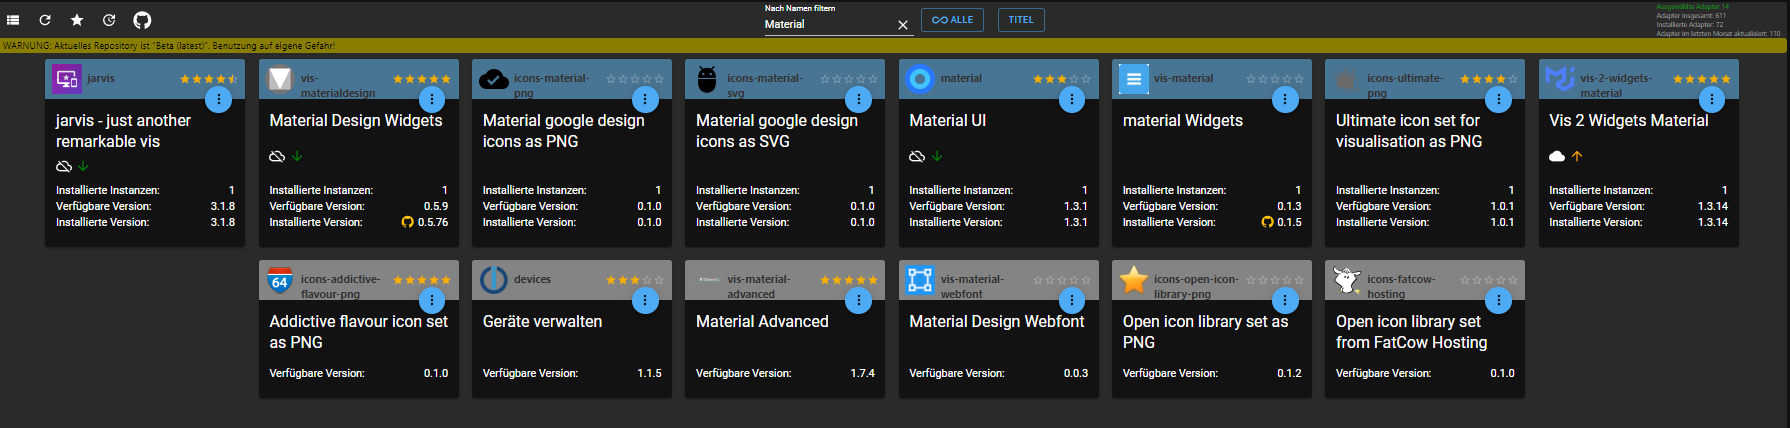The image size is (1790, 428).
Task: Open the three-dot menu on vis-material card
Action: point(1285,99)
